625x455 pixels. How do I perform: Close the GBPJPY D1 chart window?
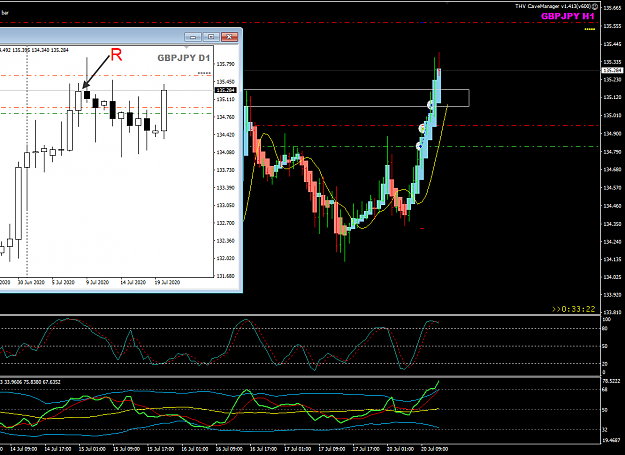click(x=230, y=37)
